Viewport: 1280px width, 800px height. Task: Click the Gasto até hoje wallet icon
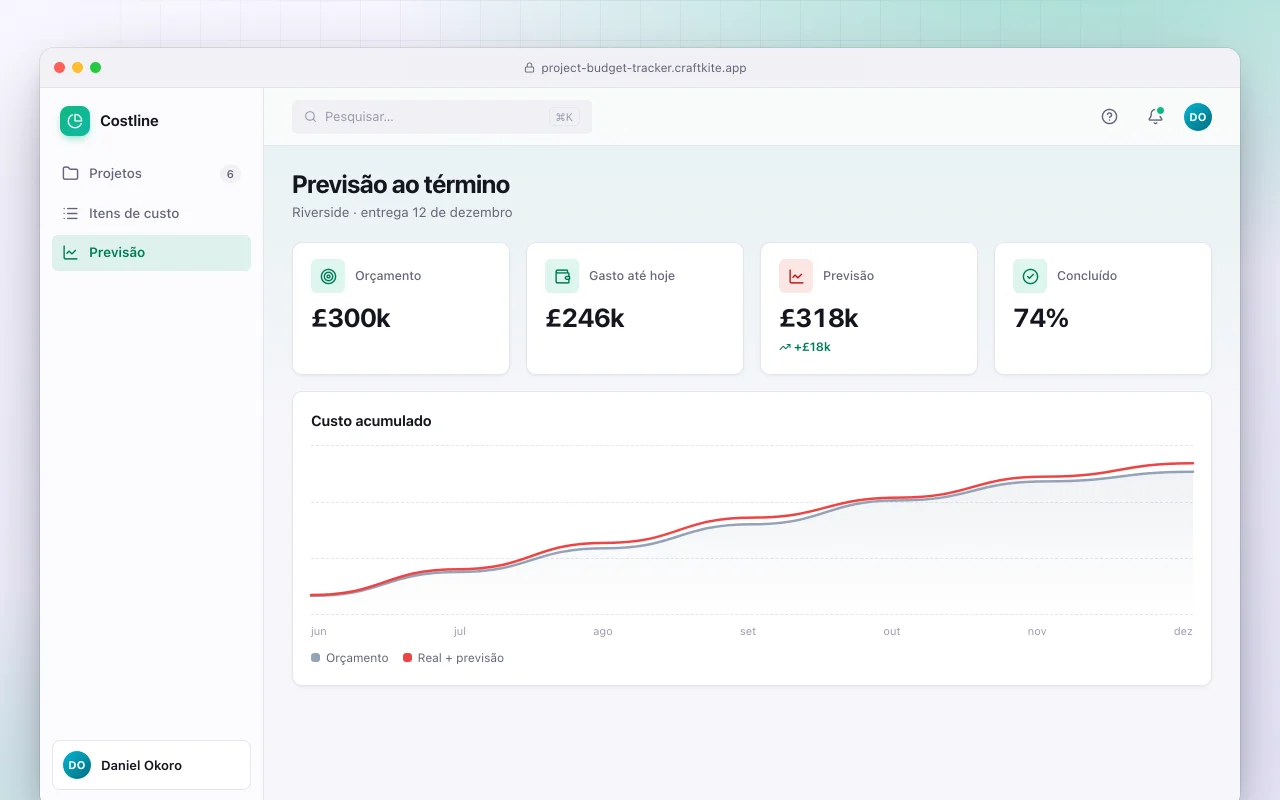point(562,276)
